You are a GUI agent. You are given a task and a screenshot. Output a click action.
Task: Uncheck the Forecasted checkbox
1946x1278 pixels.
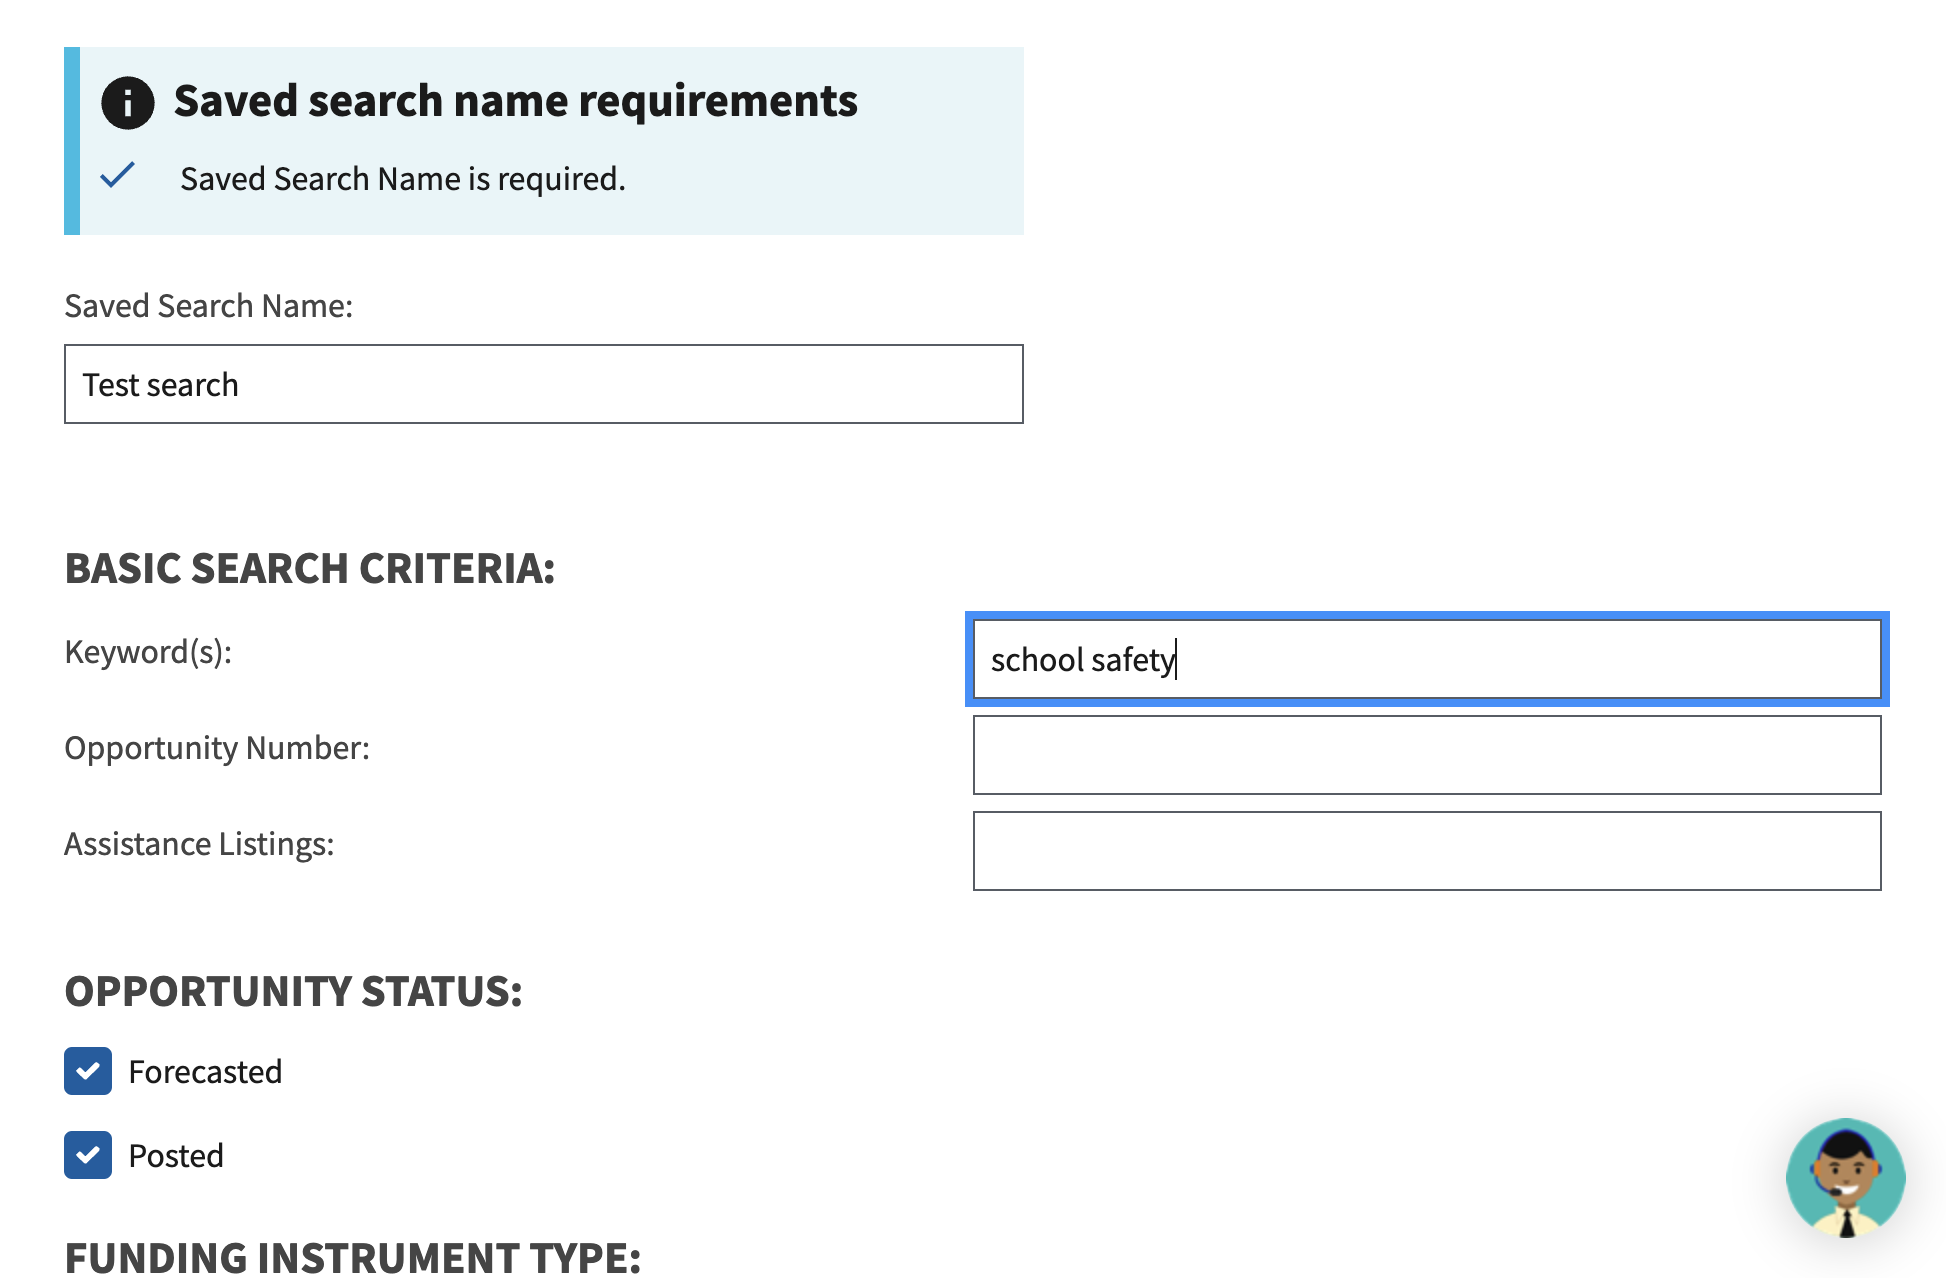(88, 1071)
